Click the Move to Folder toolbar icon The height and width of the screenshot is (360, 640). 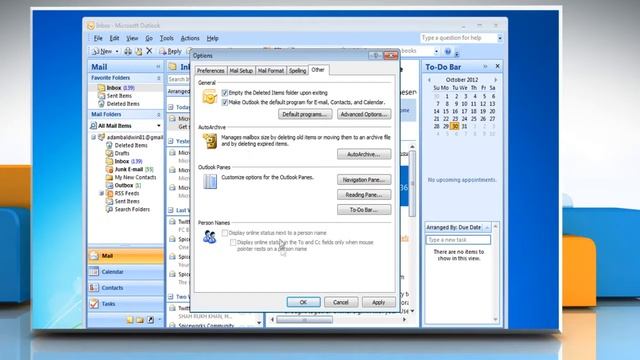point(139,51)
